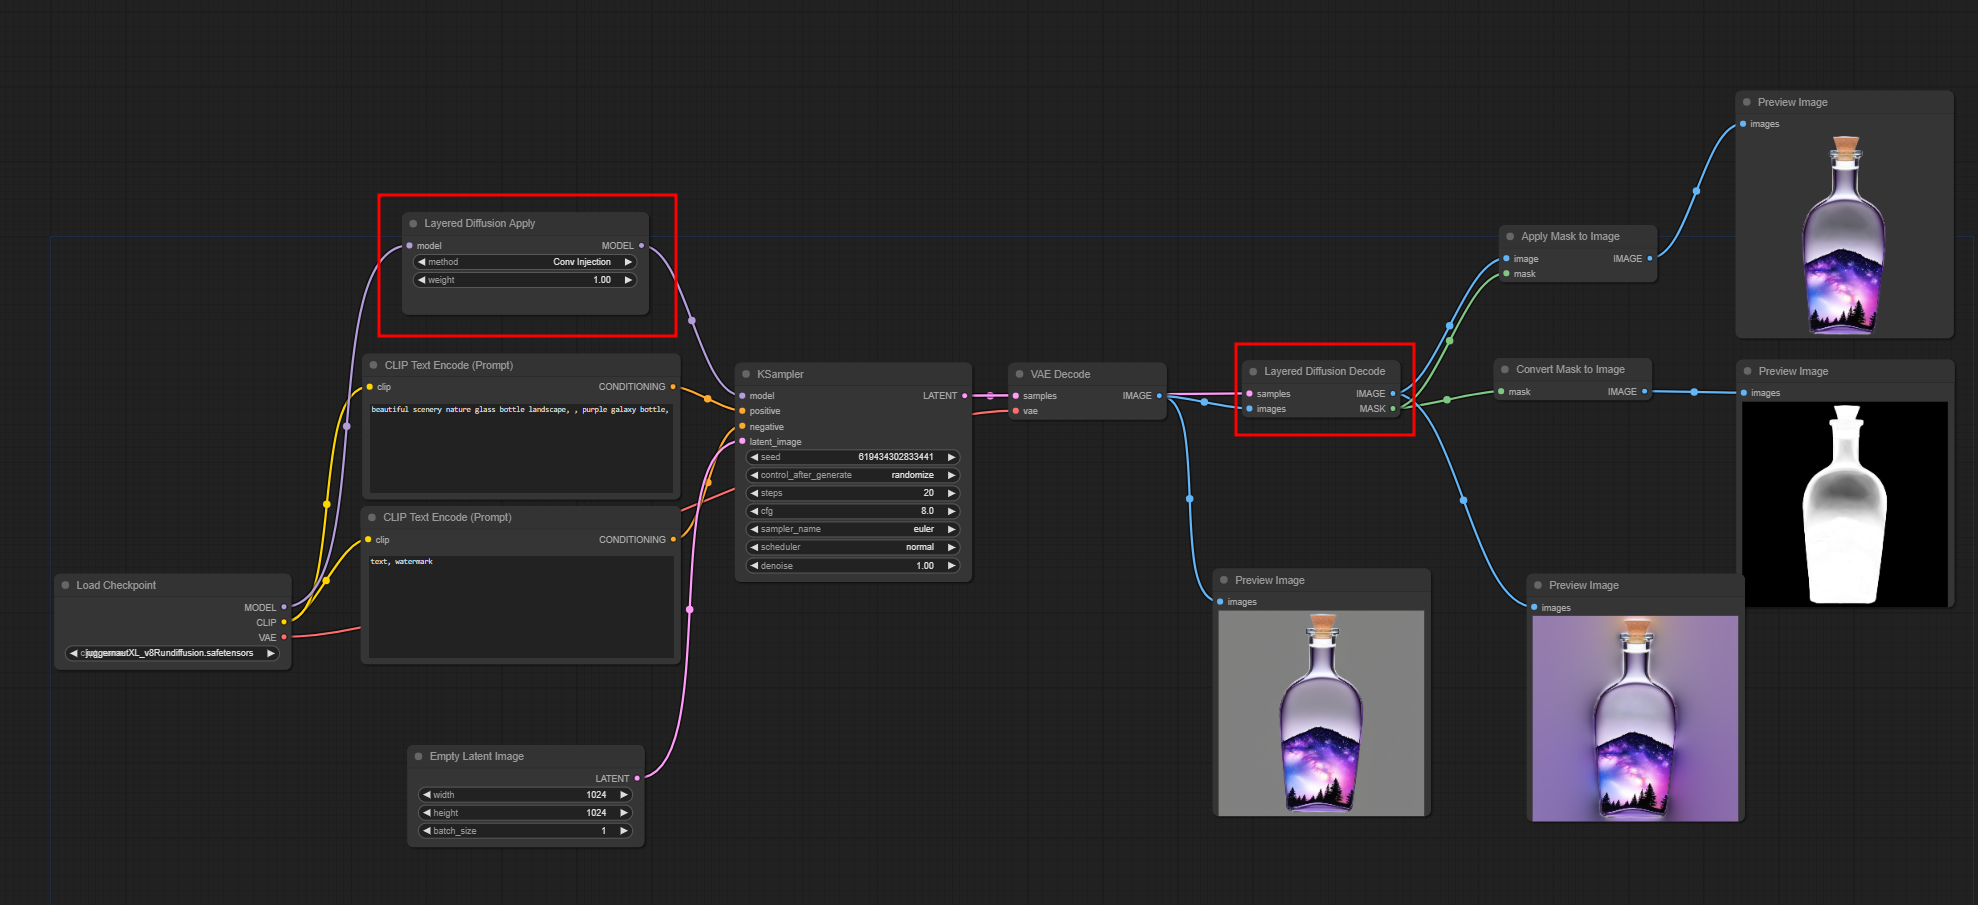Click the black and white mask preview image
Viewport: 1978px width, 905px height.
coord(1845,504)
